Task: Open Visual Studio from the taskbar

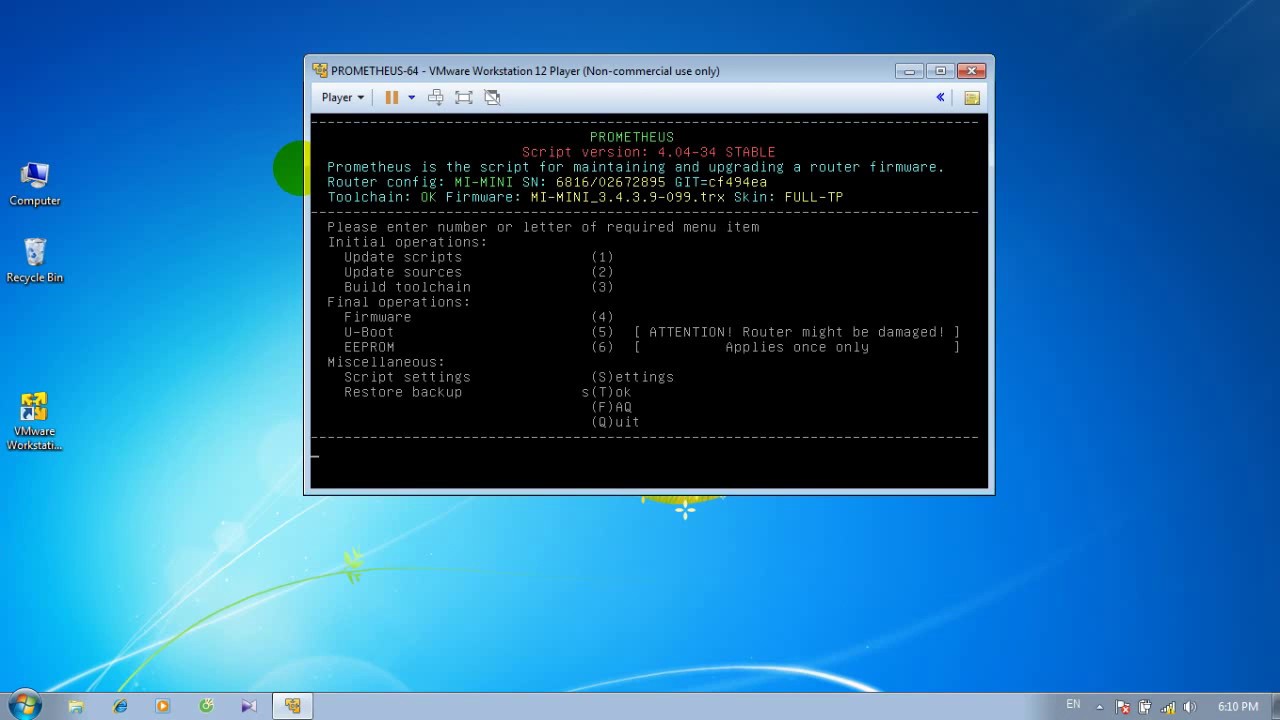Action: (249, 706)
